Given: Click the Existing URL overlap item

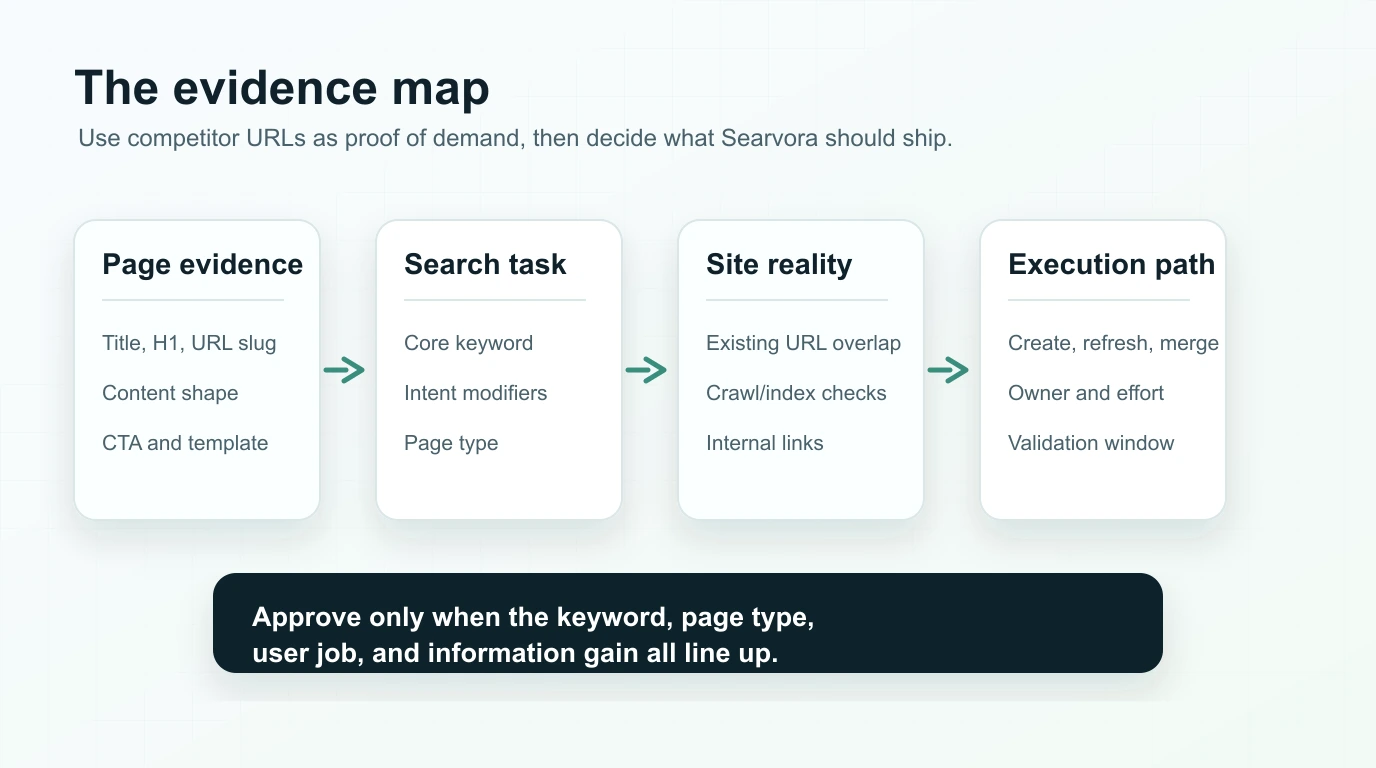Looking at the screenshot, I should (x=804, y=343).
